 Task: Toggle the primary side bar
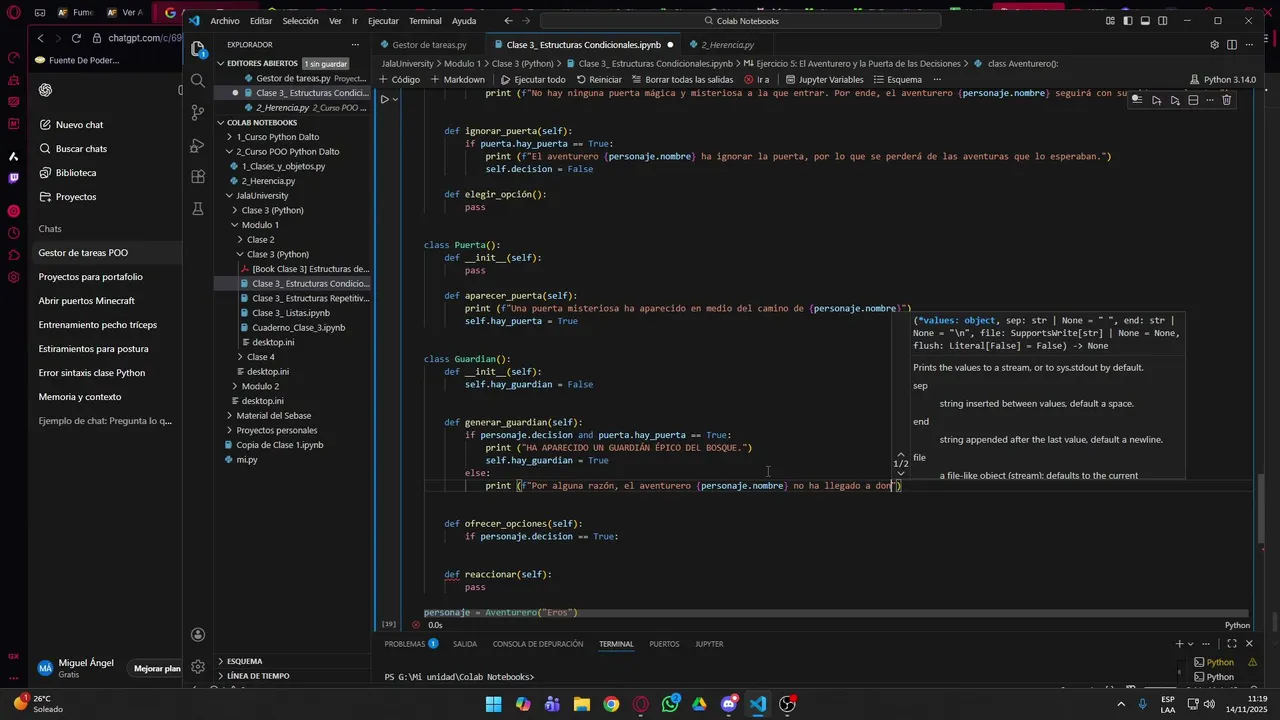pyautogui.click(x=1128, y=20)
